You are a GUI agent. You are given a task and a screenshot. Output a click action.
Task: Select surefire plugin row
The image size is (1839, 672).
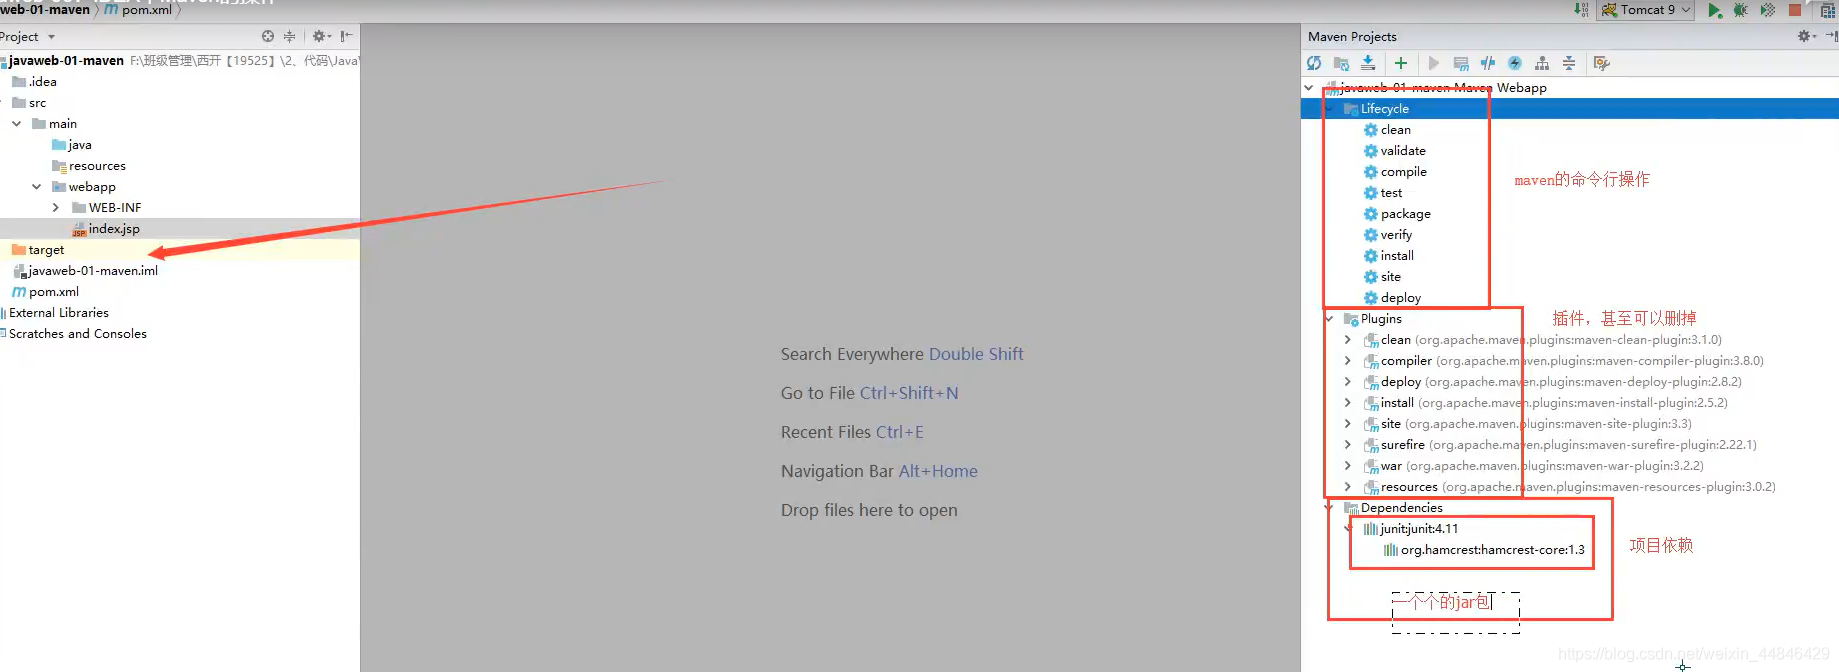pos(1560,445)
